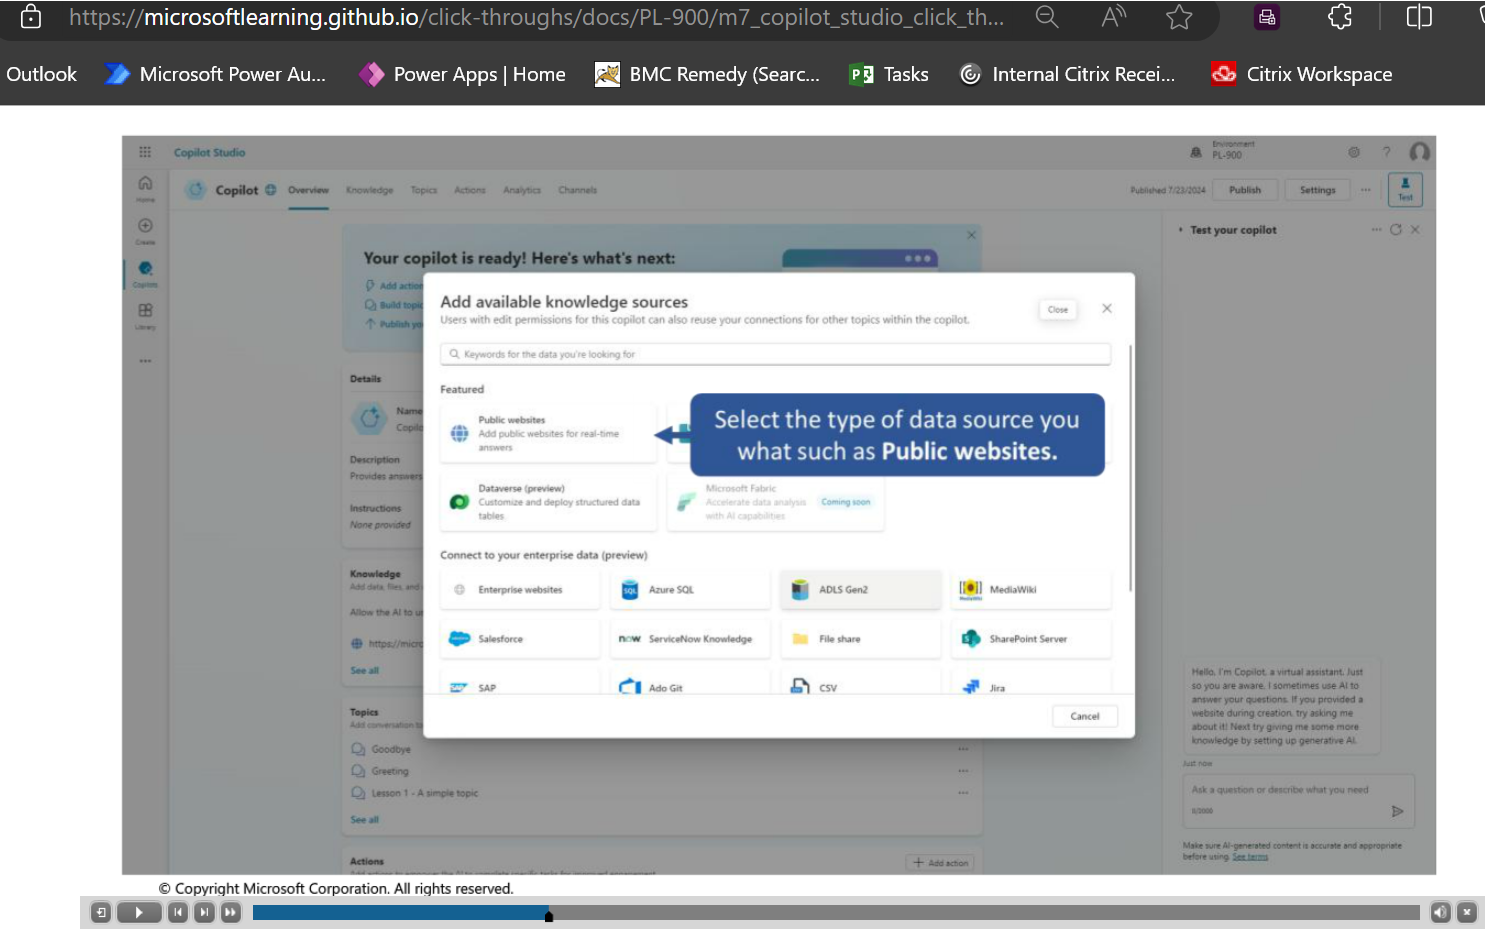Click Cancel in the knowledge sources dialog

coord(1085,716)
